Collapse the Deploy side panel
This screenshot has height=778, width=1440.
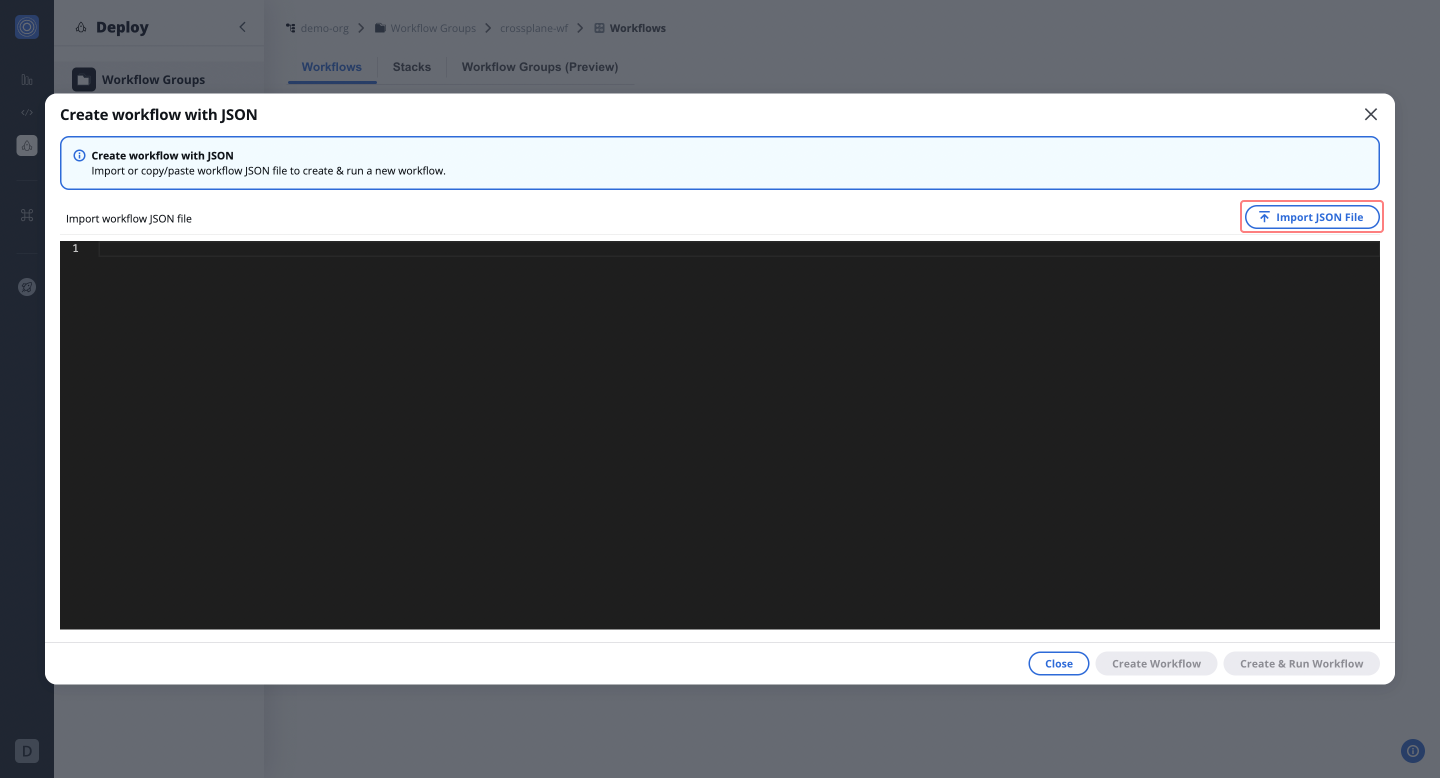click(242, 27)
